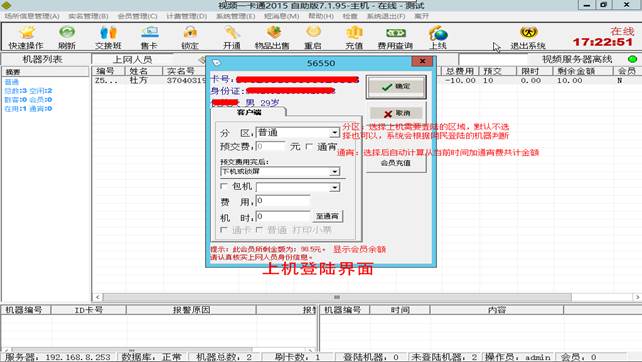Image resolution: width=642 pixels, height=362 pixels.
Task: Toggle the 通卡 checkbox
Action: pyautogui.click(x=224, y=230)
